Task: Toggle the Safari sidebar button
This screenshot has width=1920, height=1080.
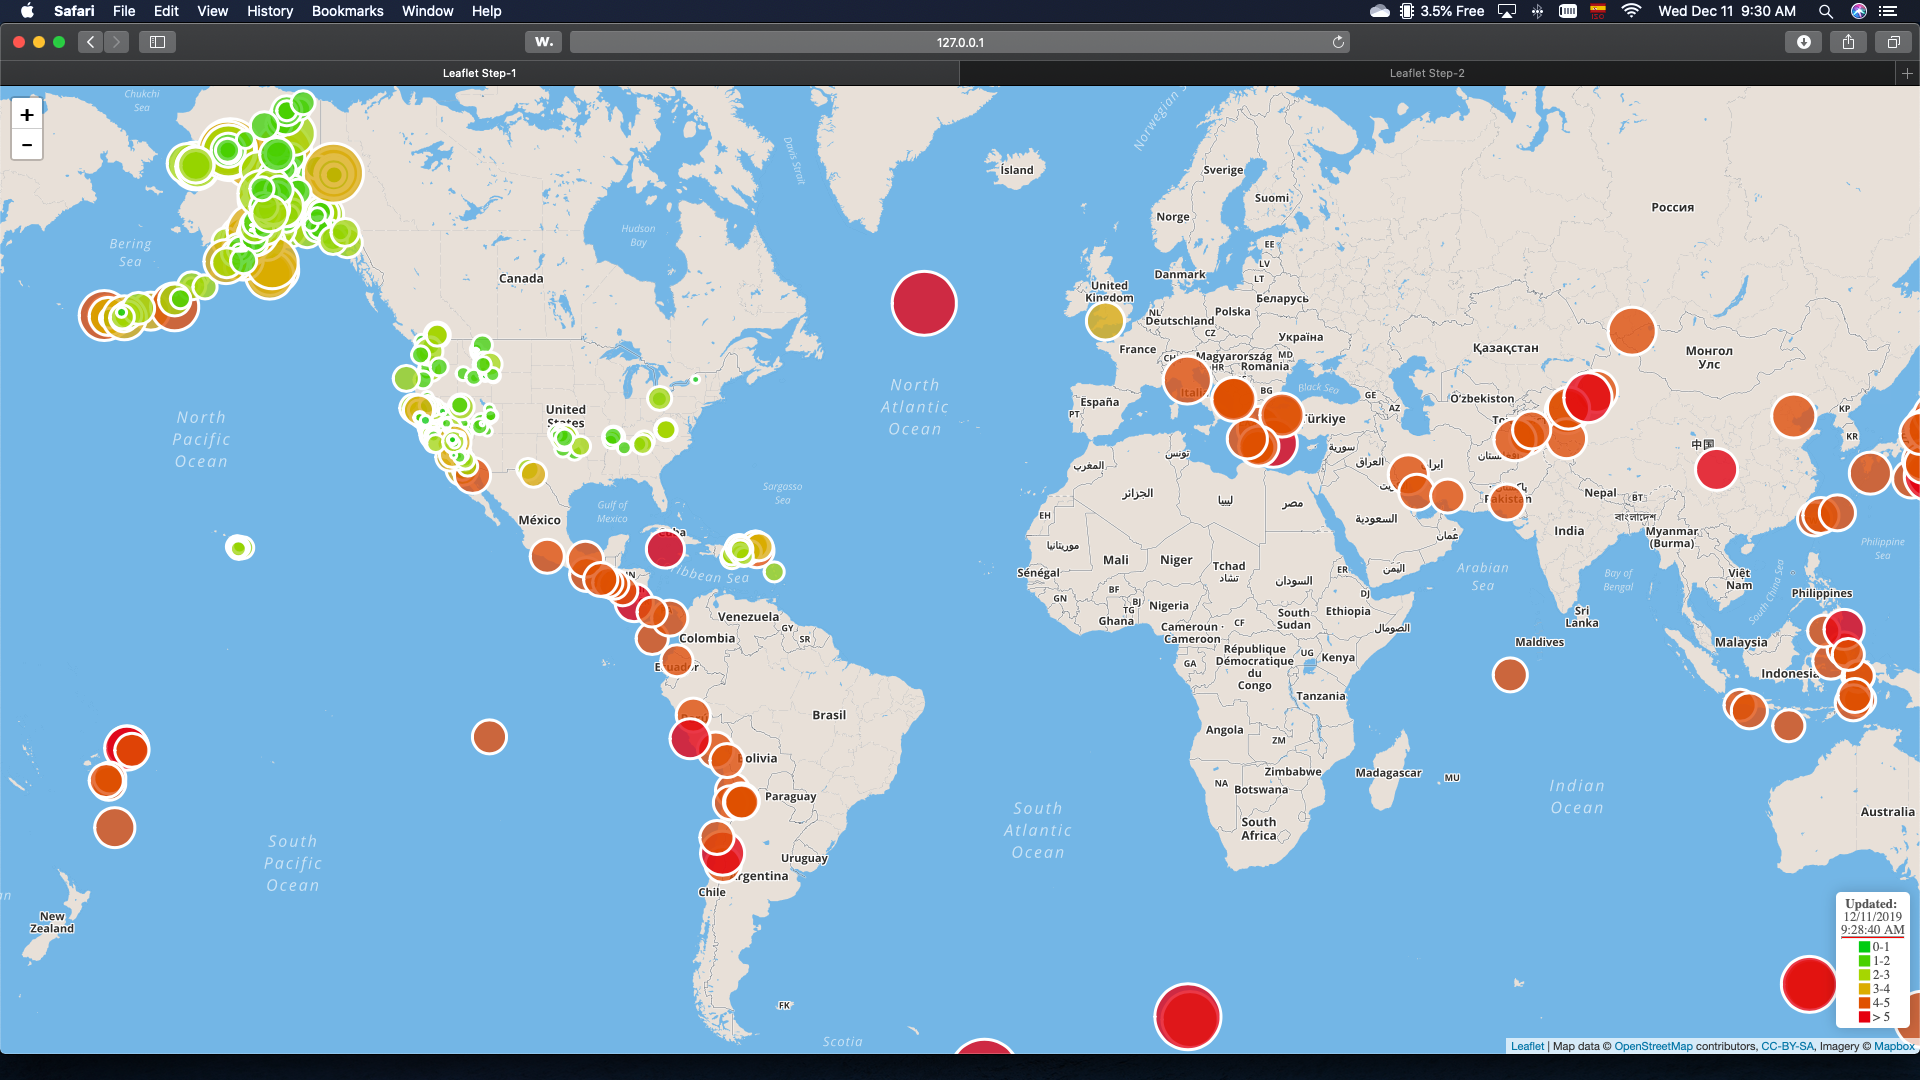Action: (157, 42)
